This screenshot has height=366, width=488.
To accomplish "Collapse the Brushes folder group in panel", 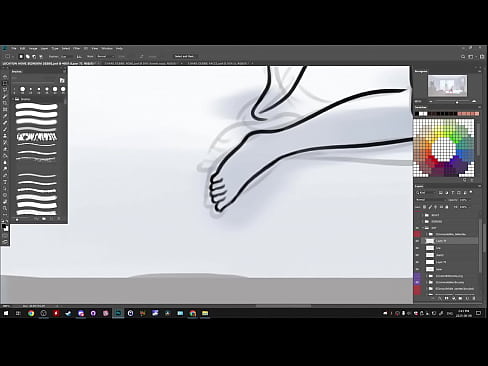I will coord(14,99).
